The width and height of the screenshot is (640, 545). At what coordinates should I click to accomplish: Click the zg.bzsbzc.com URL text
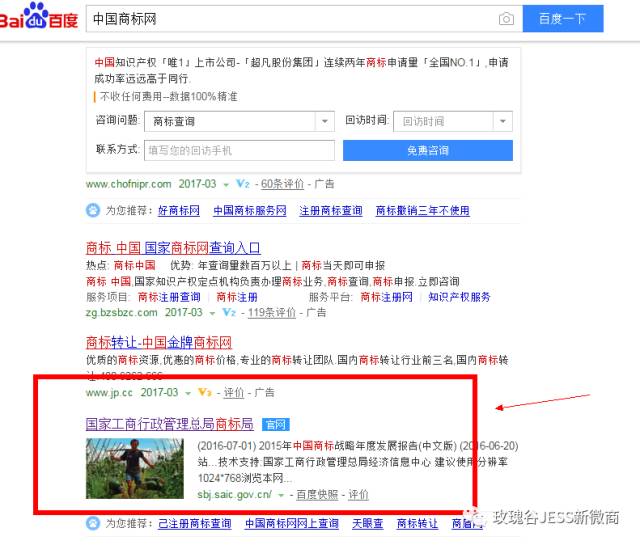[122, 313]
